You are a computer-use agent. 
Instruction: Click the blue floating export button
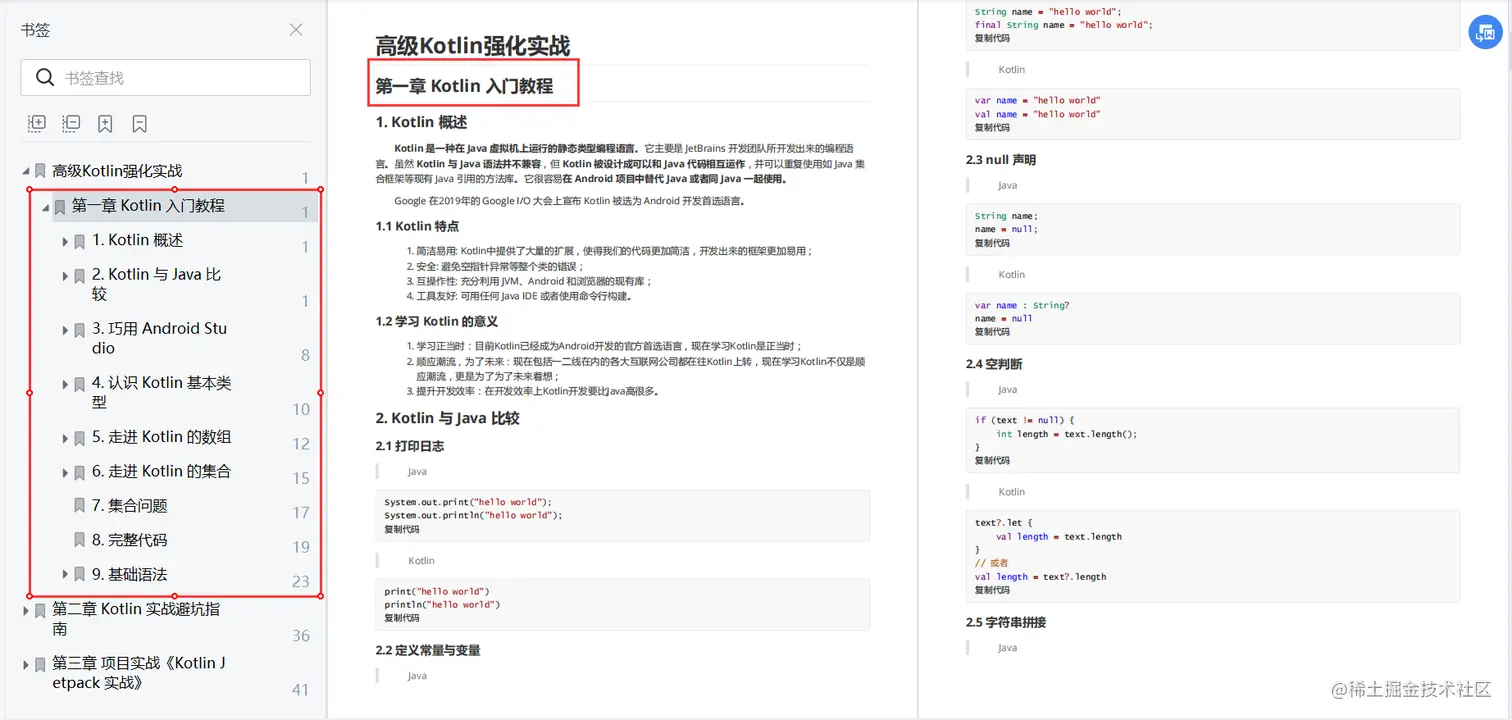coord(1484,32)
